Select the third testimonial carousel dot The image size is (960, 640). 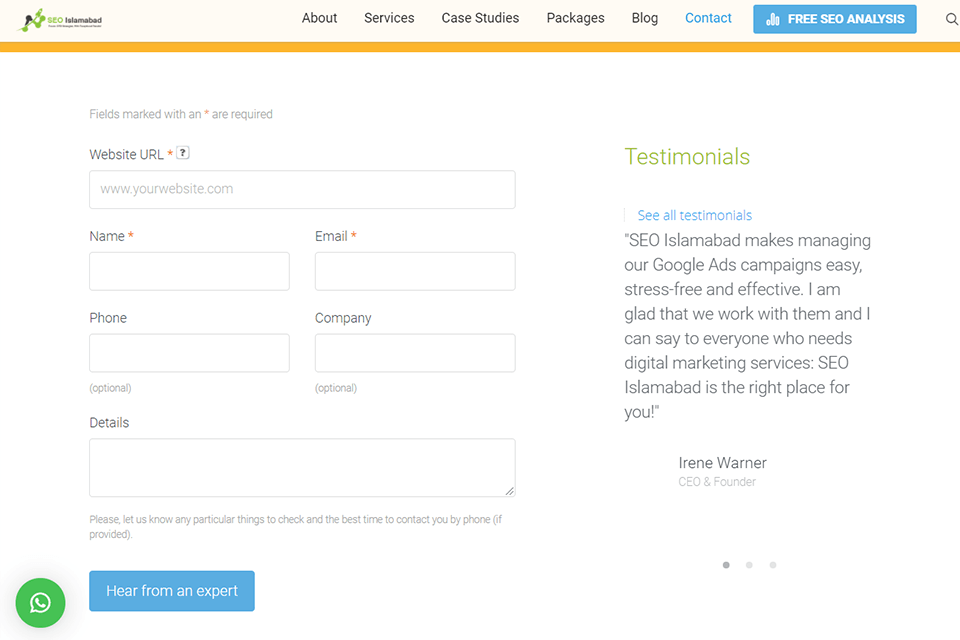[773, 565]
